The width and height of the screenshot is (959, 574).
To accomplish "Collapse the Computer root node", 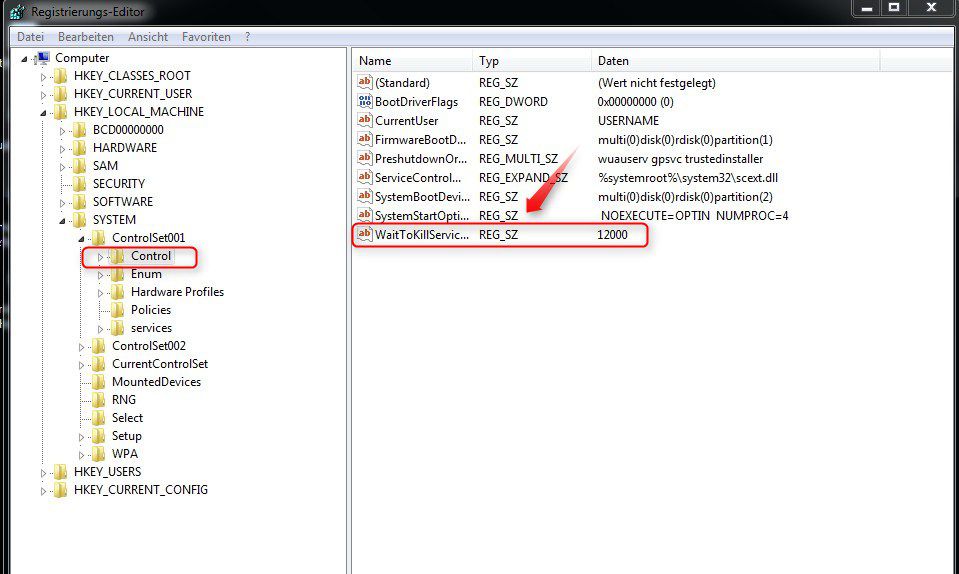I will (x=24, y=59).
